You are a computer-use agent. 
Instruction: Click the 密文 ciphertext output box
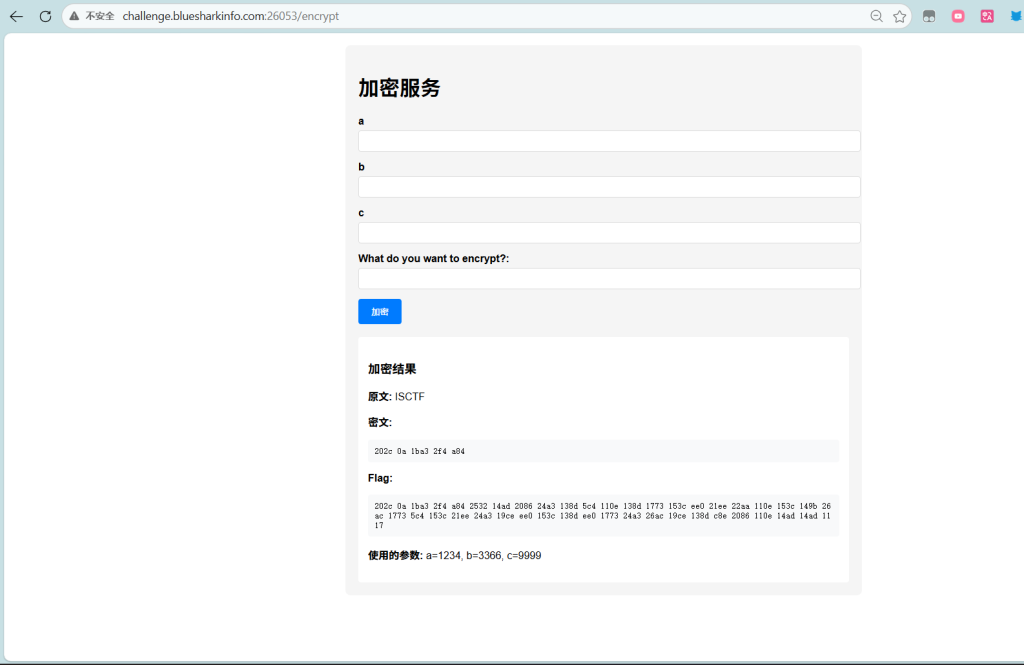[x=603, y=451]
